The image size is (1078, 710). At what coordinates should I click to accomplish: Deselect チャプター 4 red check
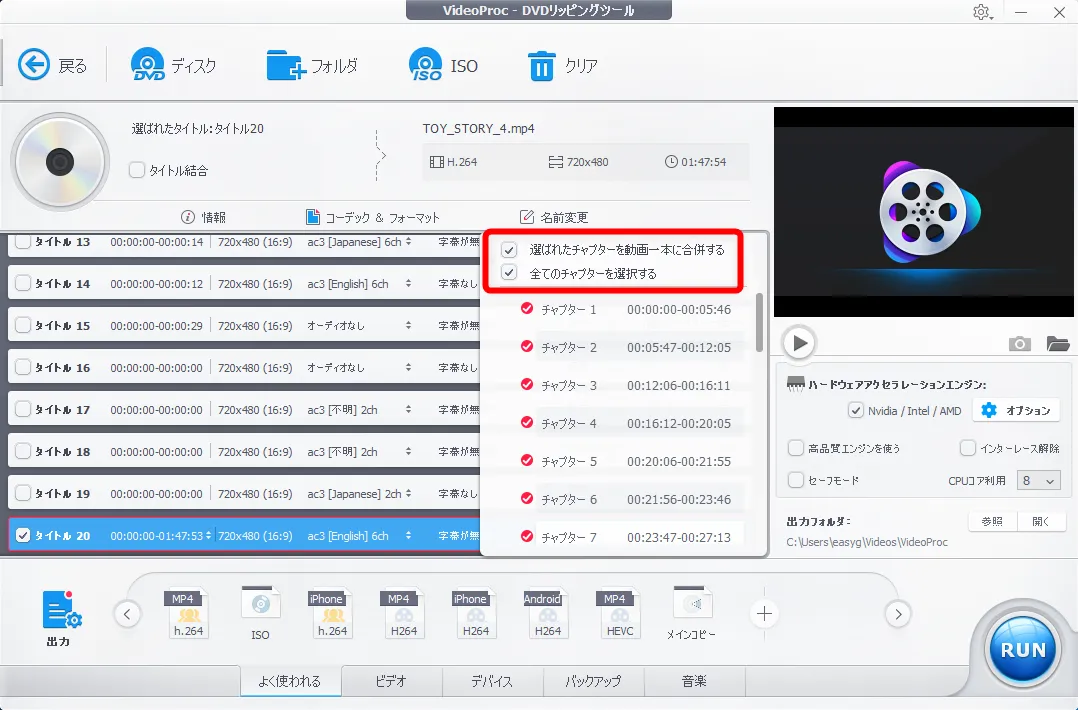[527, 422]
